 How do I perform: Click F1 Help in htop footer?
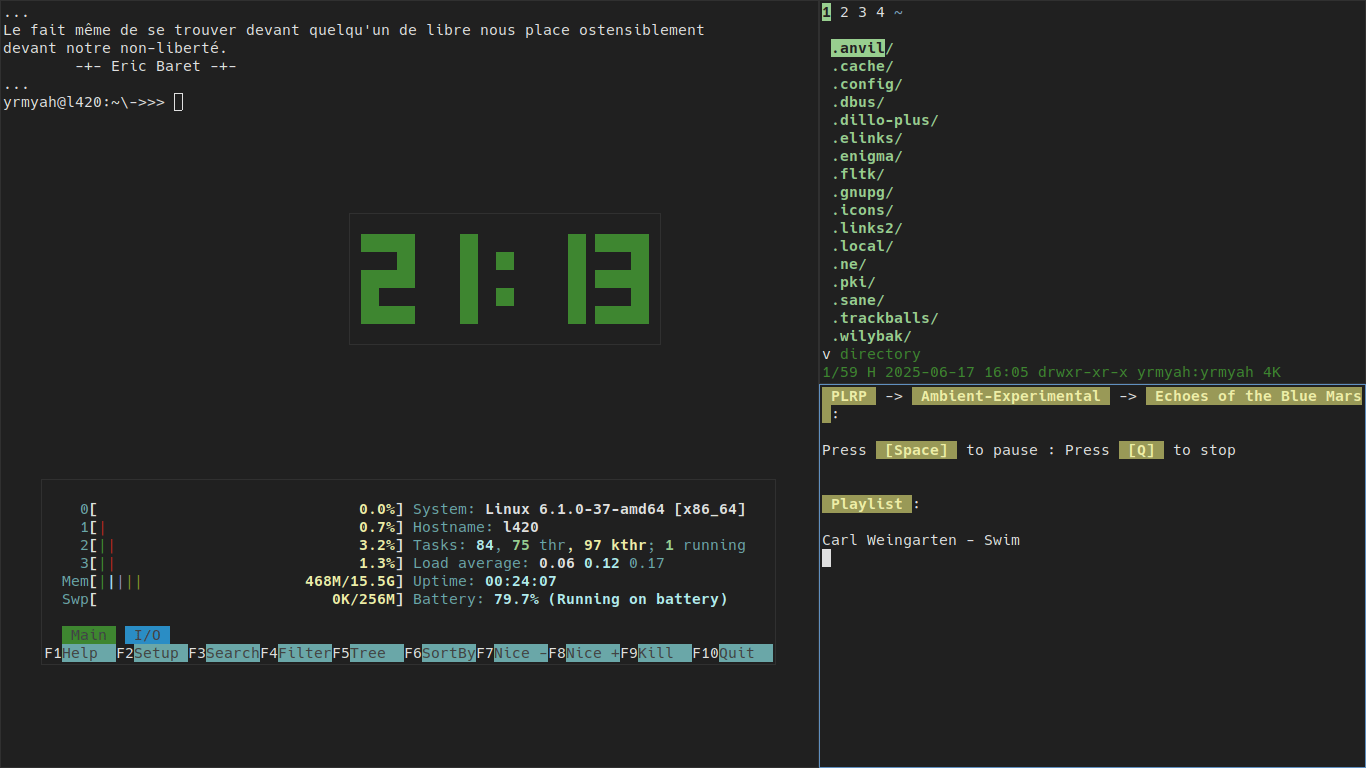tap(80, 653)
